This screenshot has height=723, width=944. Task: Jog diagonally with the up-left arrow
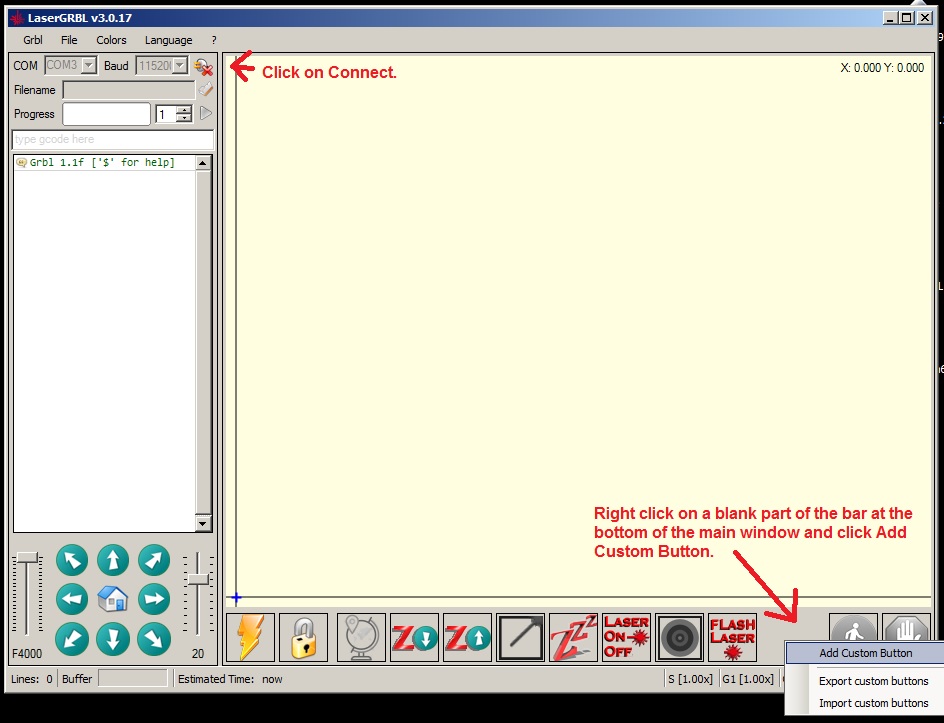click(x=72, y=560)
